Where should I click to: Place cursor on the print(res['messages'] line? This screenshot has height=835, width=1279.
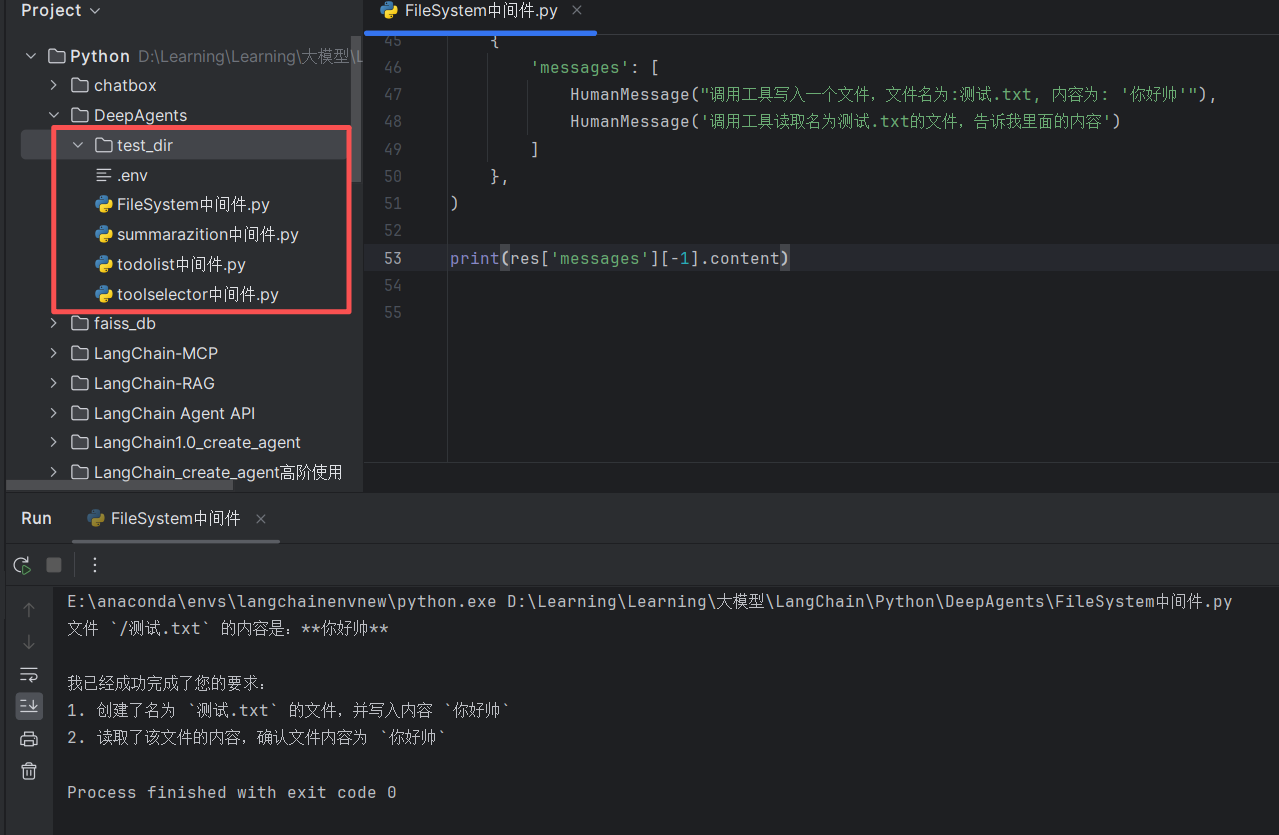(x=620, y=258)
